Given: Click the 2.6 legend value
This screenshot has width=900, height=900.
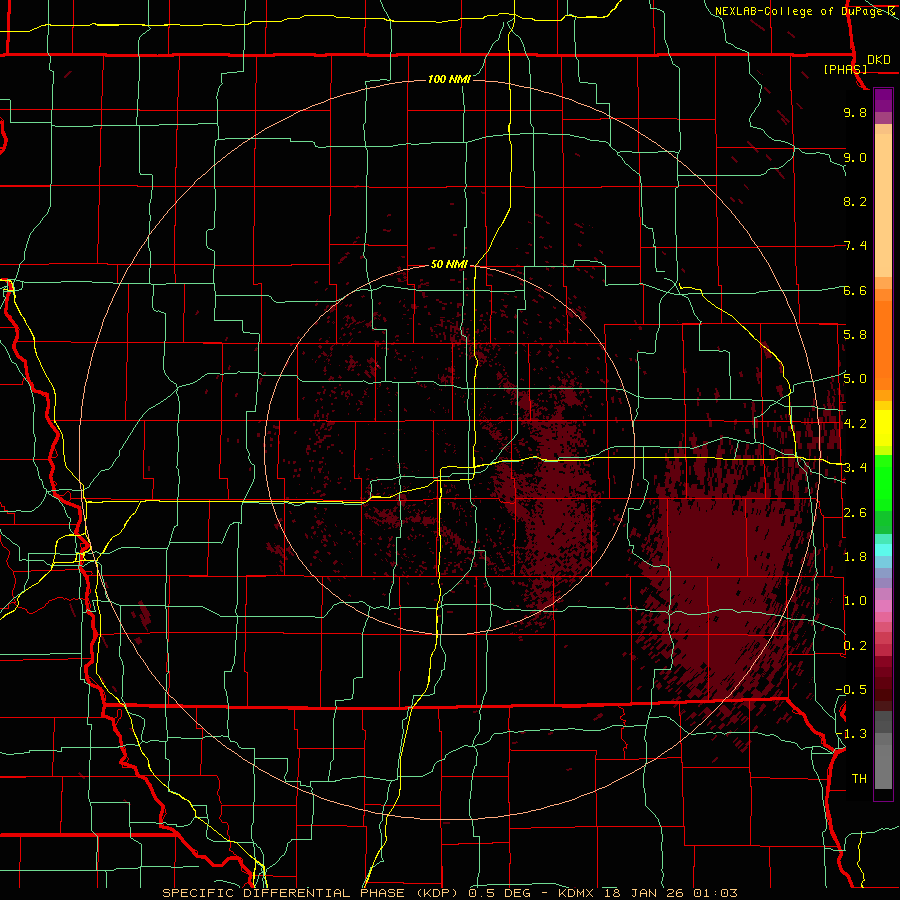Looking at the screenshot, I should pyautogui.click(x=855, y=512).
